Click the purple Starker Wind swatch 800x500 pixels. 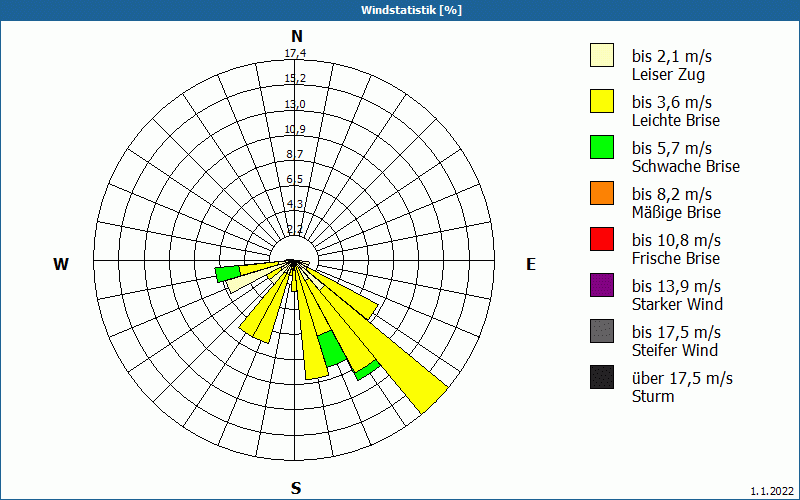pyautogui.click(x=602, y=285)
